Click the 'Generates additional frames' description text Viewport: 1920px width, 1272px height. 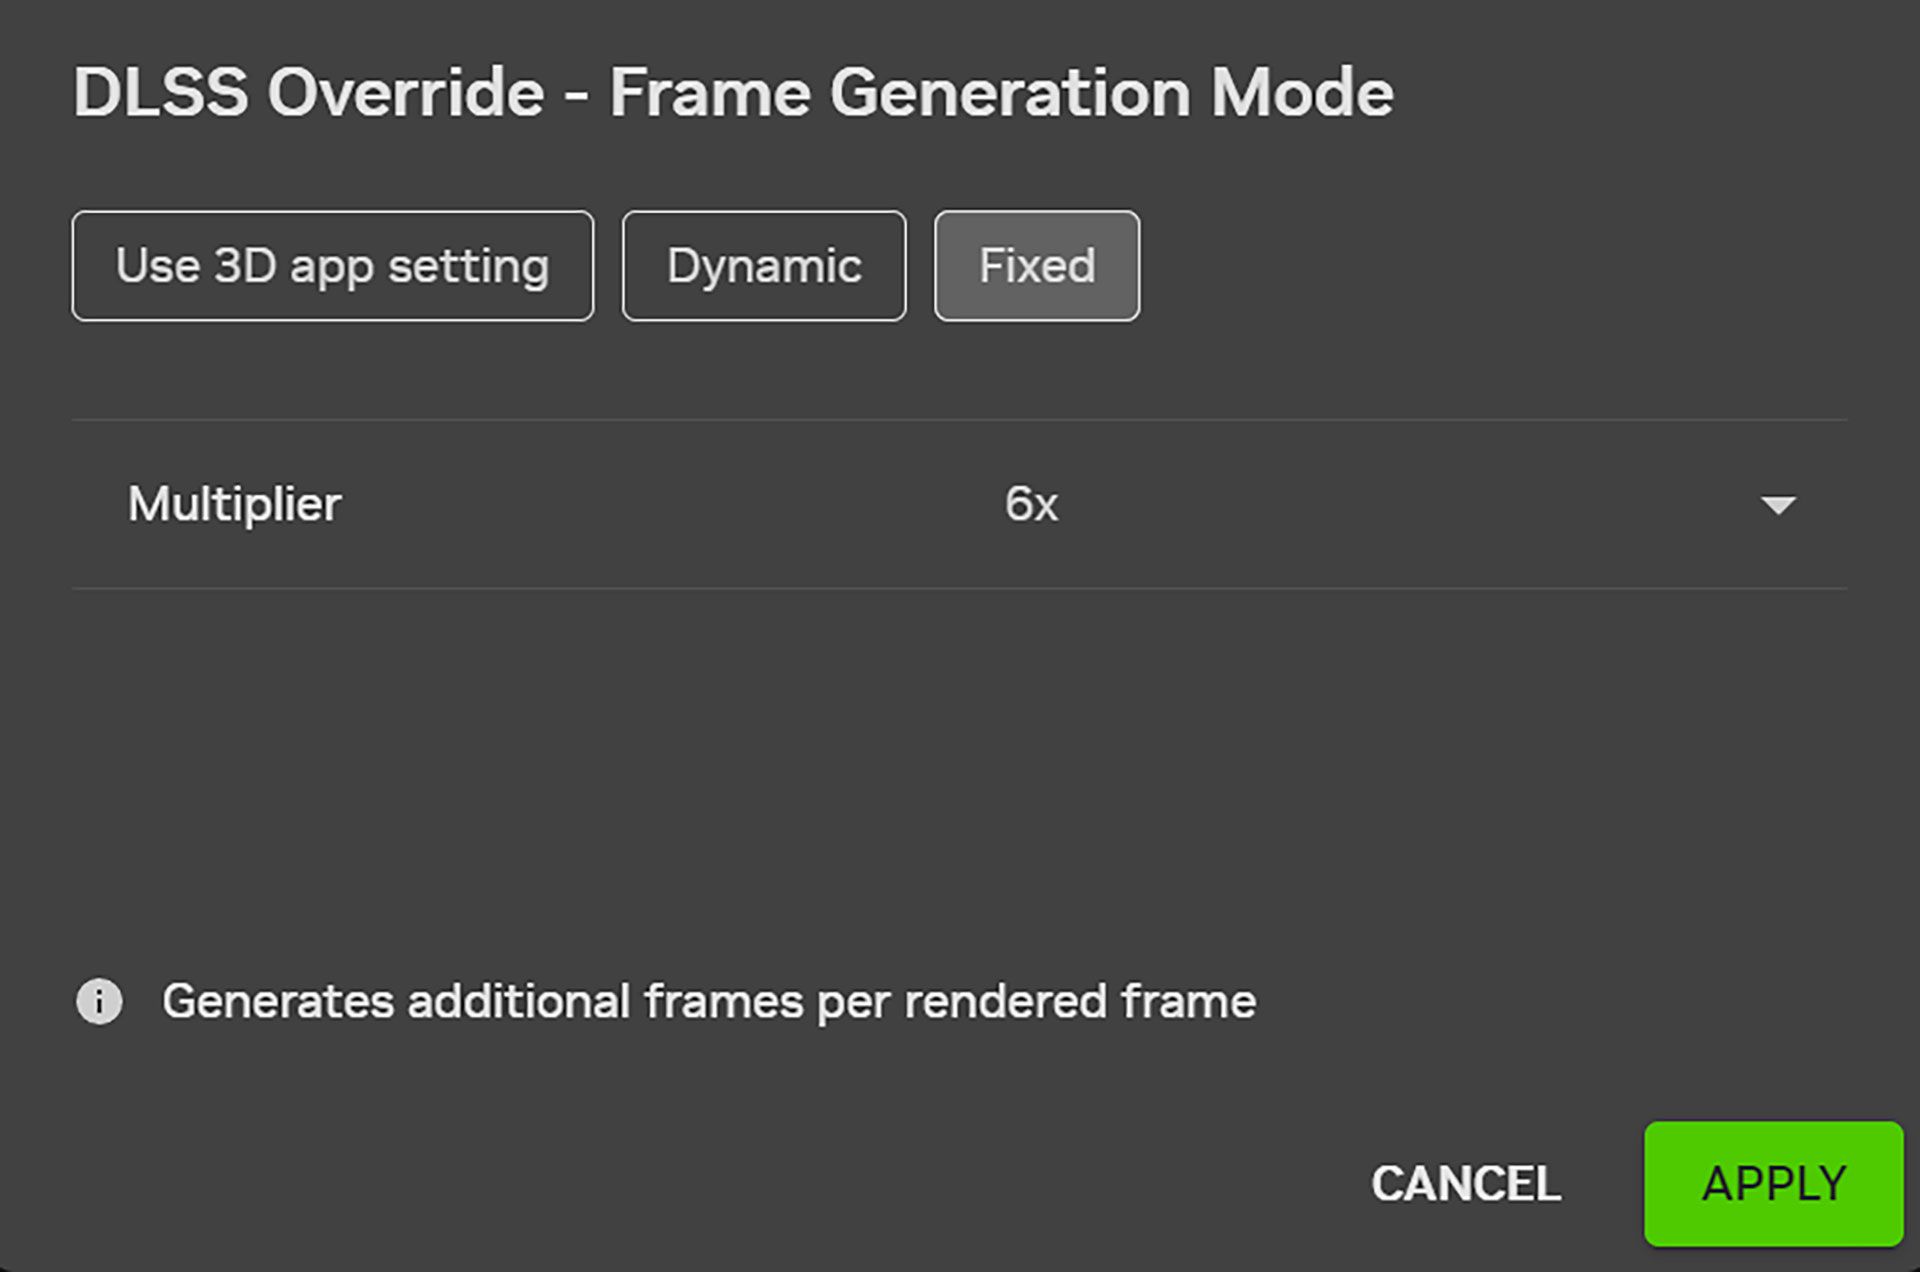pos(709,1001)
